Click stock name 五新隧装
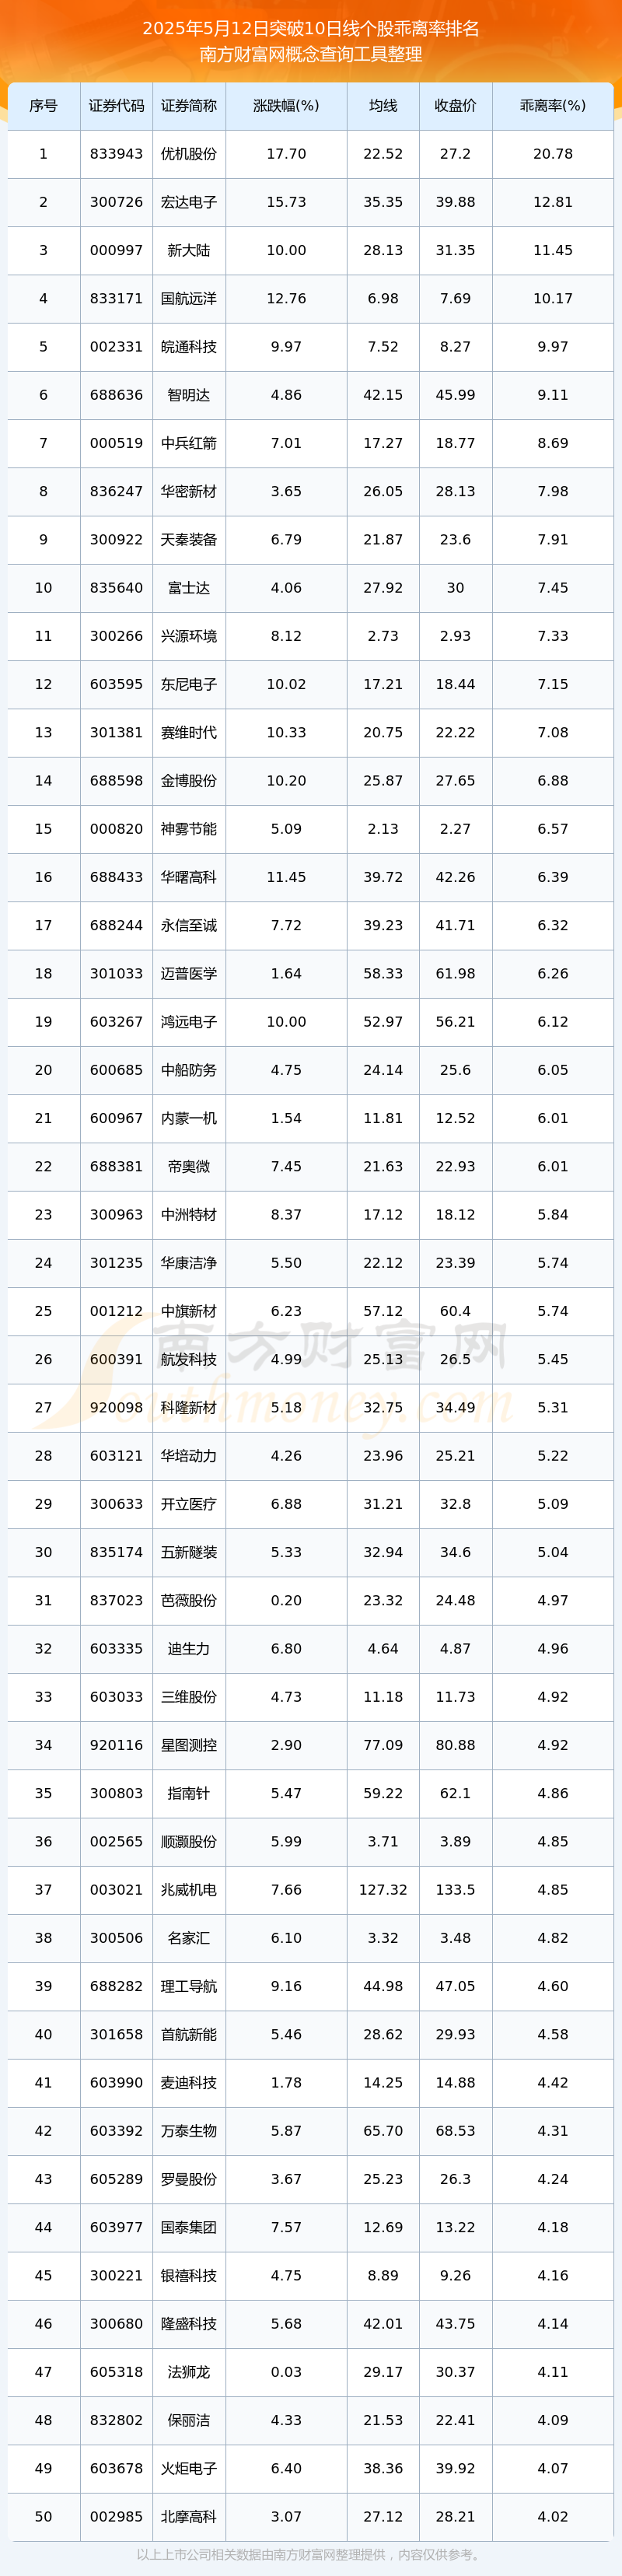 (x=189, y=1552)
